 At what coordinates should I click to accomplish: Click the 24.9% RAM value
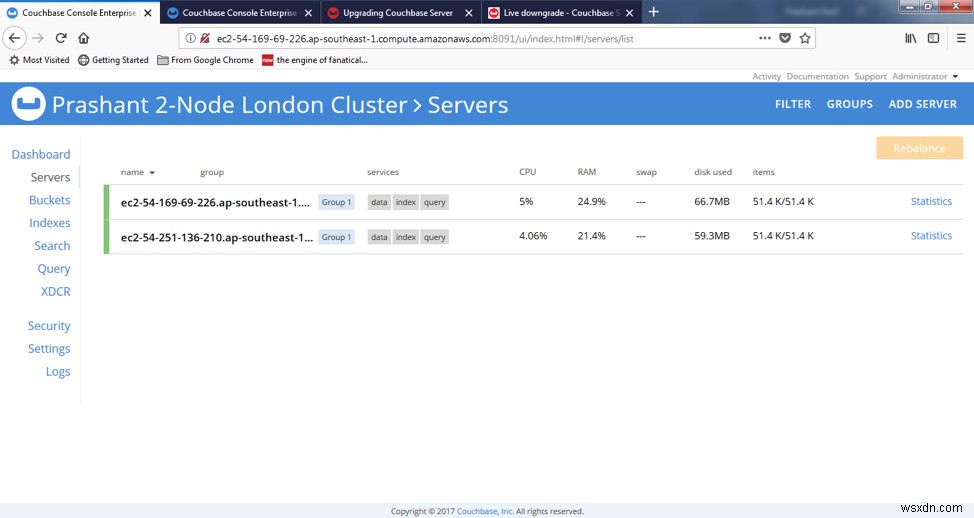click(x=591, y=201)
